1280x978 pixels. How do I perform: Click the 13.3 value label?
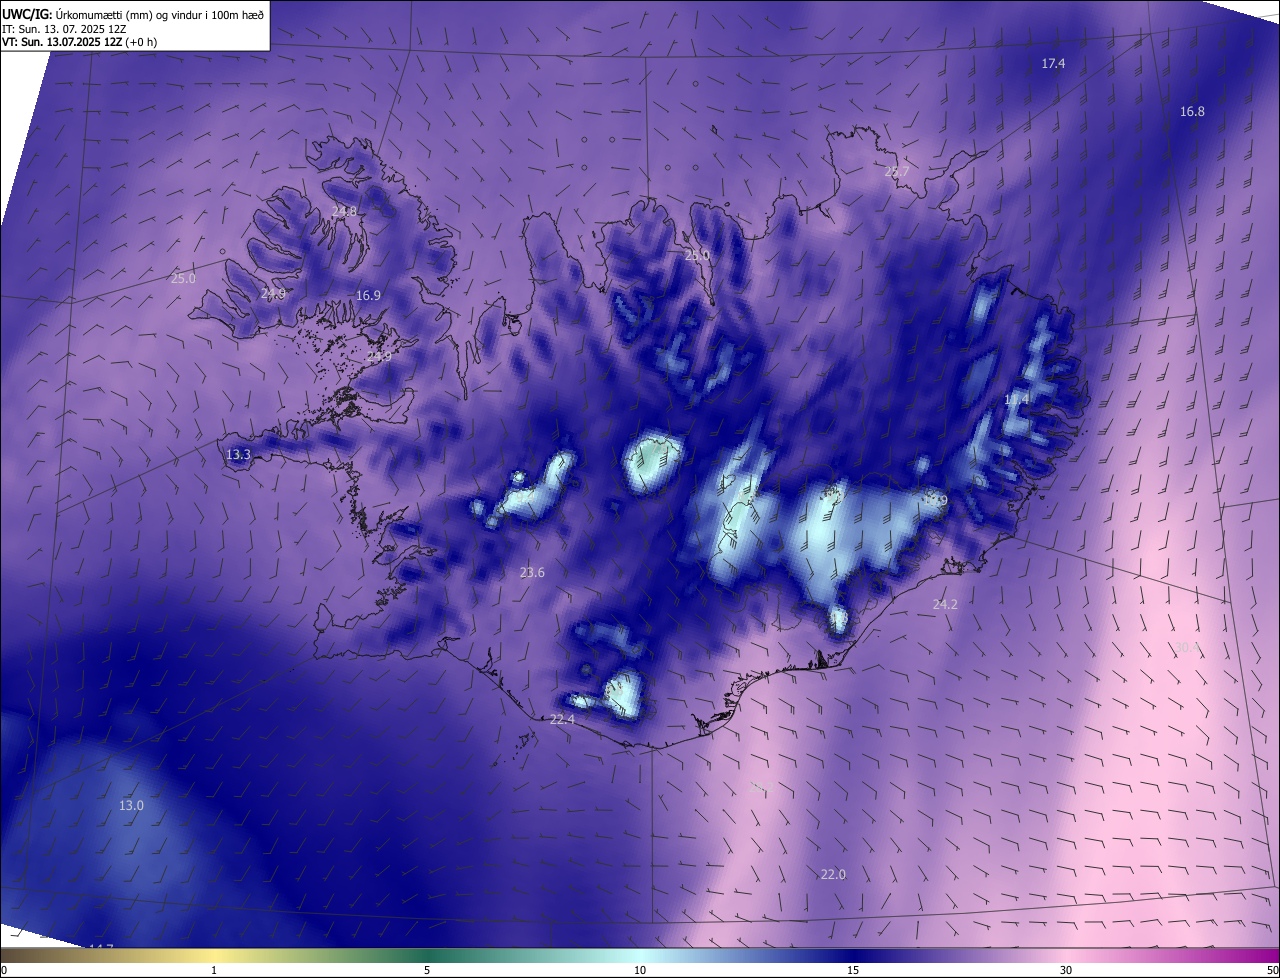click(x=238, y=455)
